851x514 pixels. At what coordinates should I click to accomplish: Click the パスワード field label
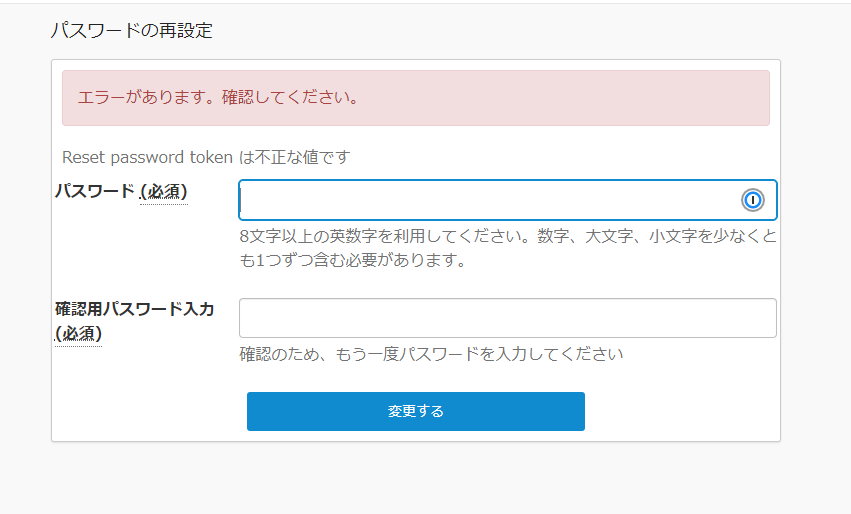pos(95,191)
